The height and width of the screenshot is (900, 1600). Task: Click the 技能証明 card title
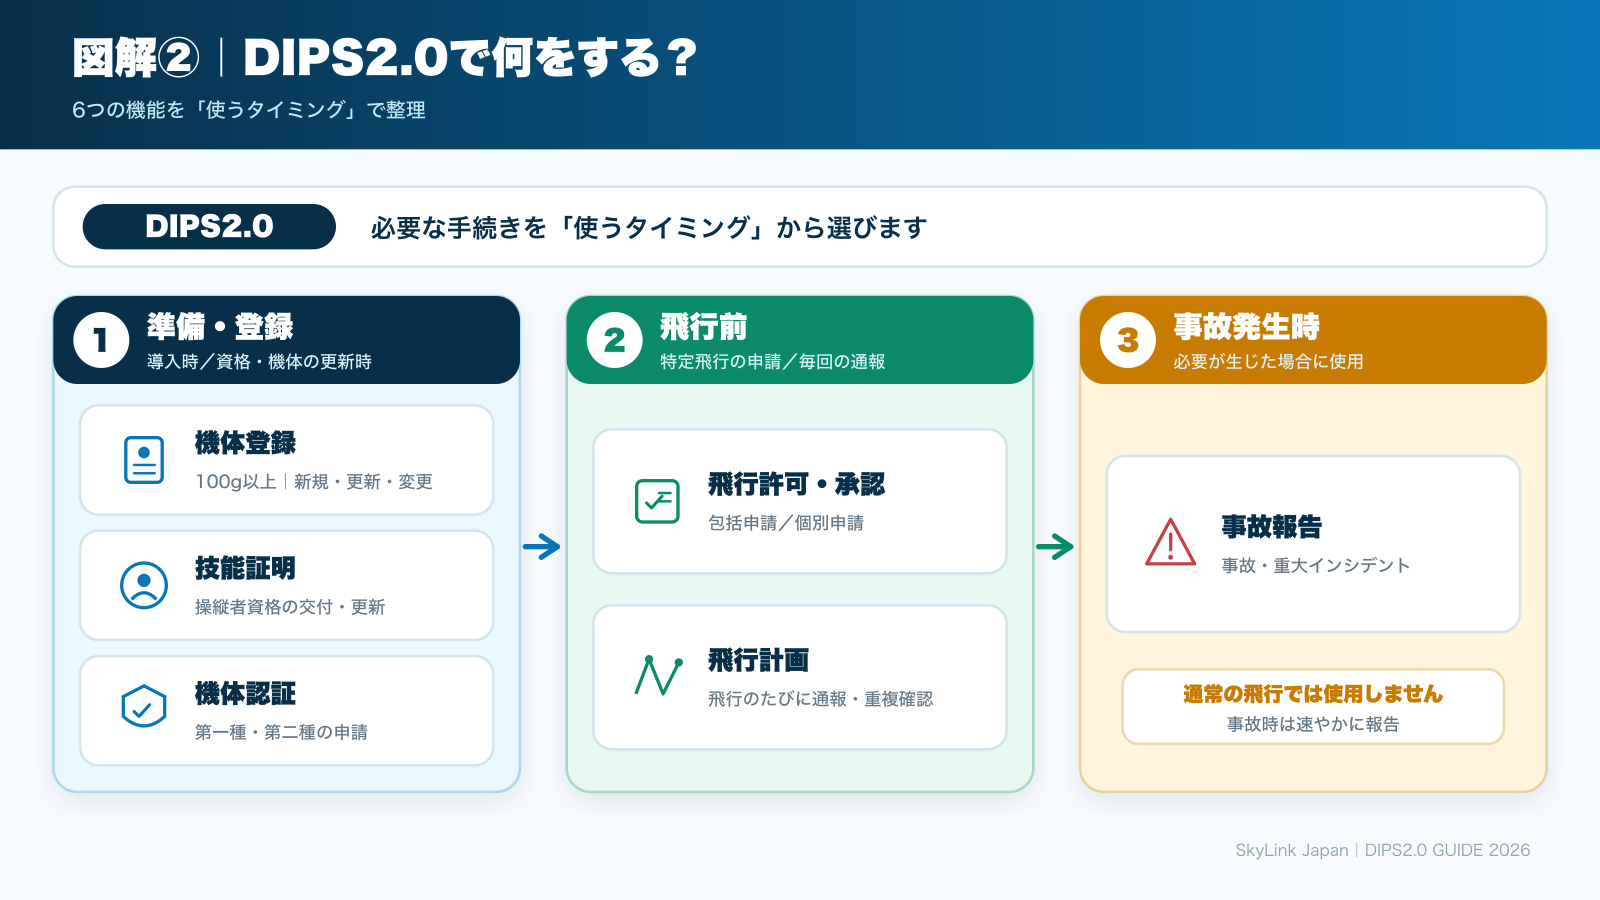click(x=245, y=568)
